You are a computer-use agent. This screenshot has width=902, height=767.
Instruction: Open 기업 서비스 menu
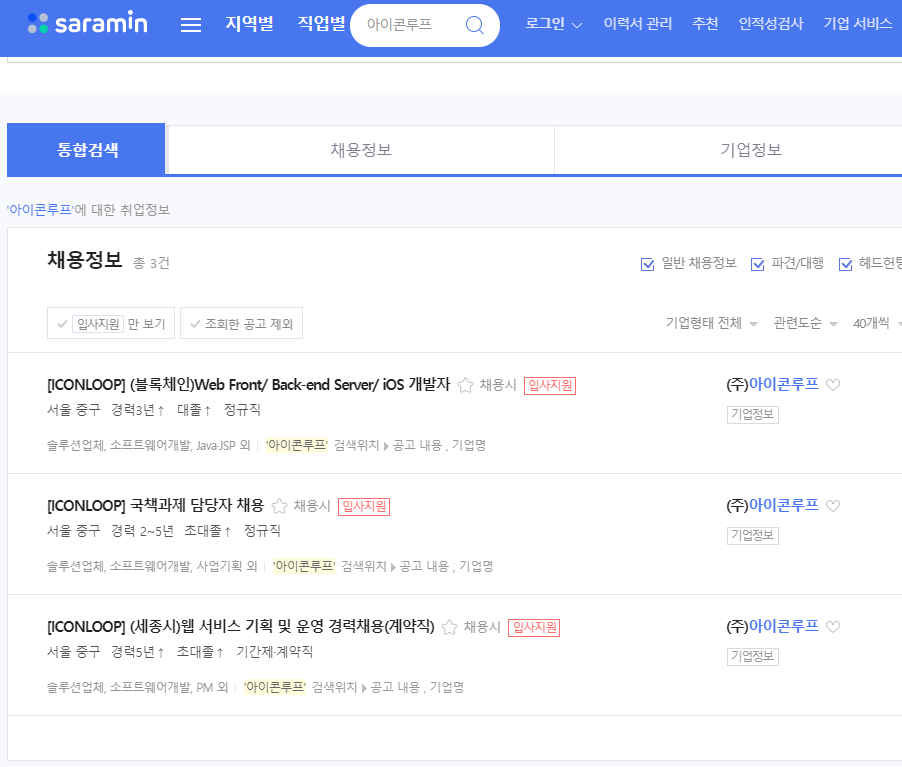(x=857, y=24)
